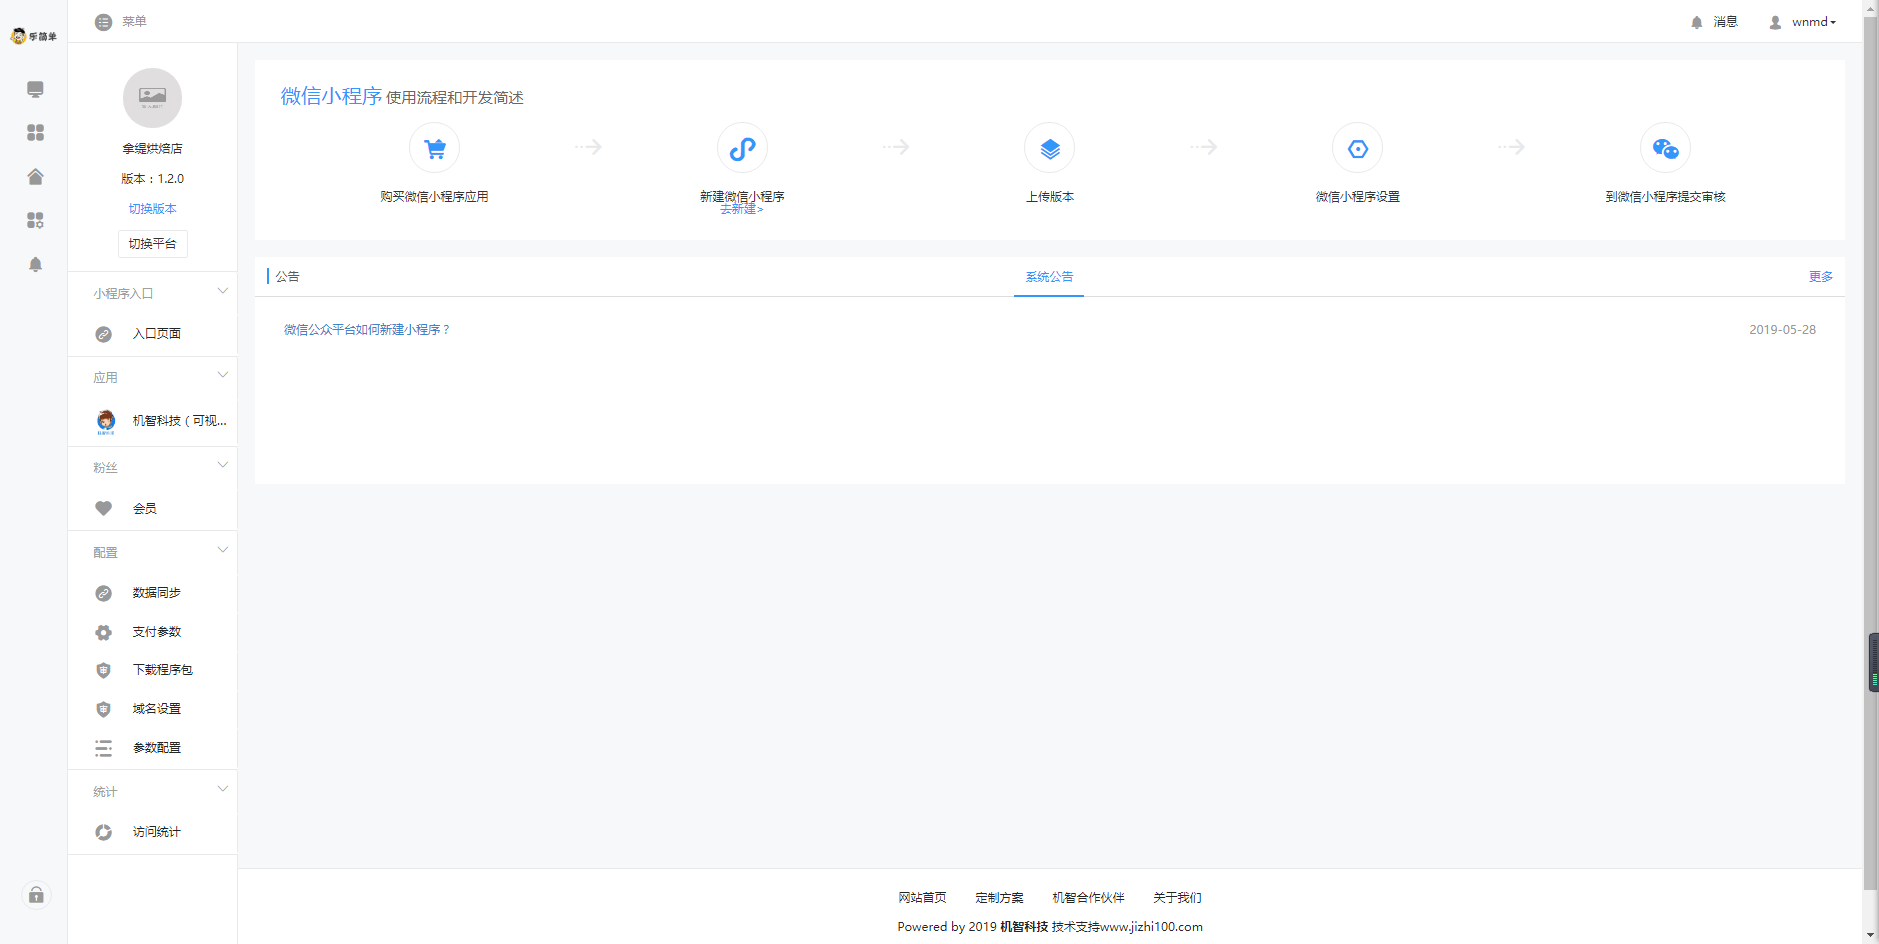Screen dimensions: 1879x944
Task: Open the wnmd user dropdown
Action: coord(1813,22)
